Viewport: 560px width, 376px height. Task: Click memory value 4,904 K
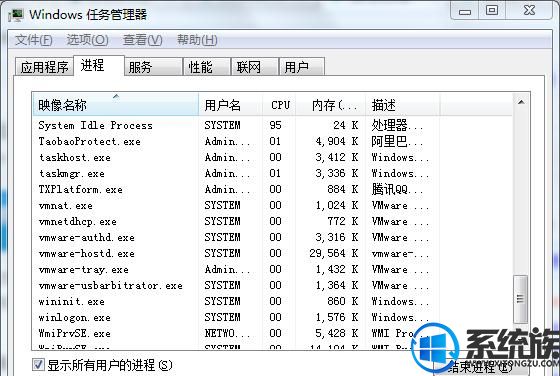point(336,141)
